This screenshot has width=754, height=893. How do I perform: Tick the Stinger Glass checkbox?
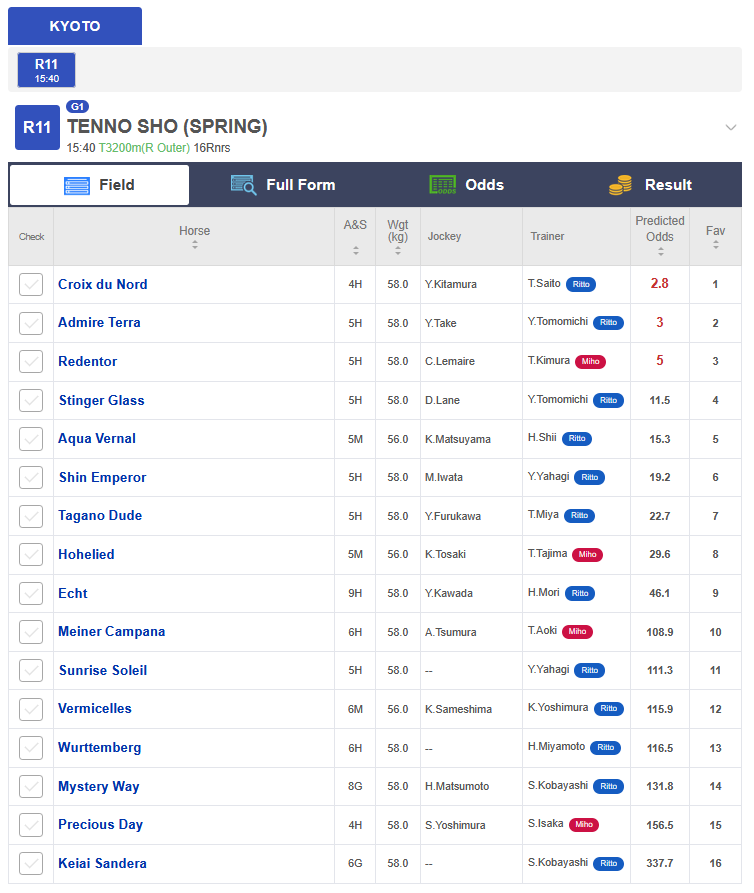click(x=31, y=400)
